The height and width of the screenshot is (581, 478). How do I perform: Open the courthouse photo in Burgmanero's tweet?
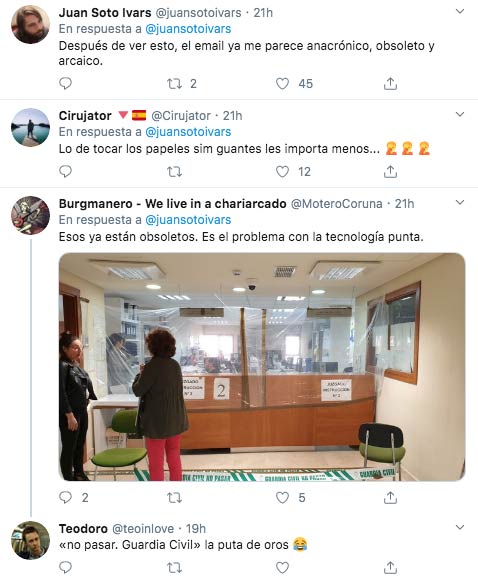click(262, 367)
